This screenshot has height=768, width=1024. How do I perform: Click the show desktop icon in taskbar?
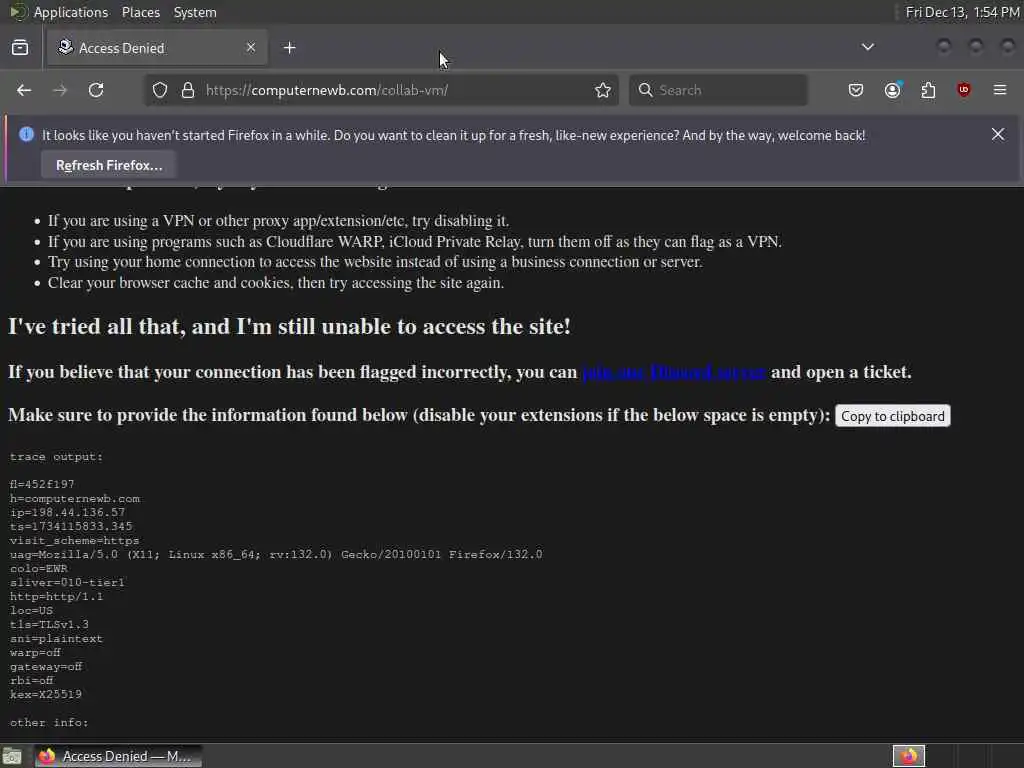click(x=12, y=756)
